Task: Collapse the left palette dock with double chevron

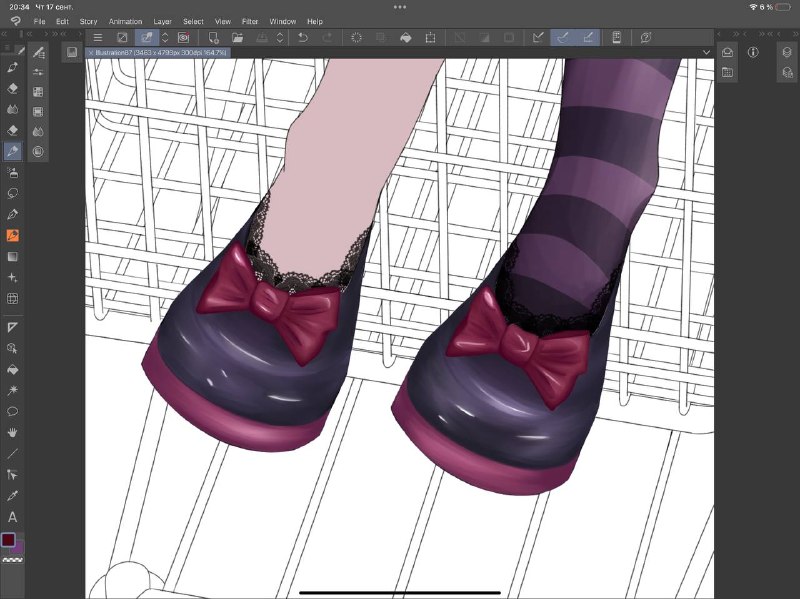Action: (5, 34)
